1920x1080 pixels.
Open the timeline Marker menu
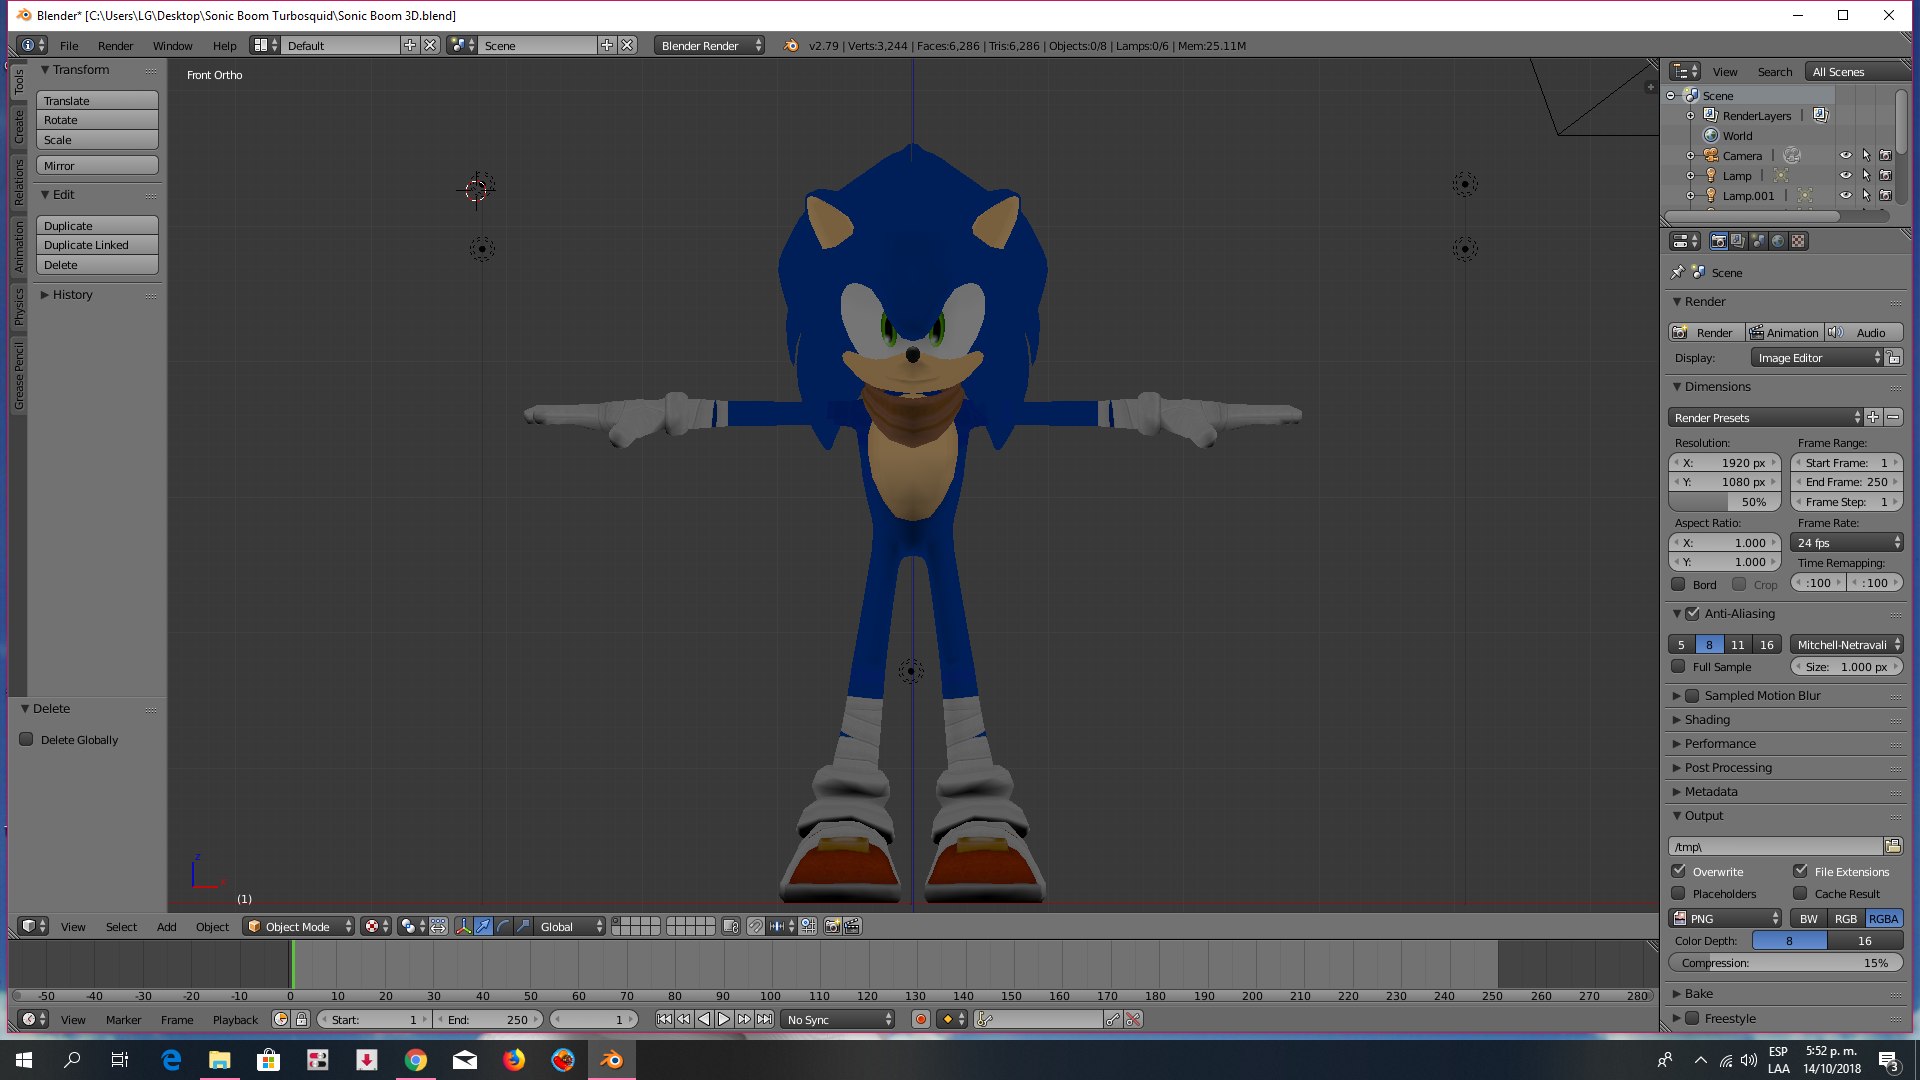[123, 1019]
